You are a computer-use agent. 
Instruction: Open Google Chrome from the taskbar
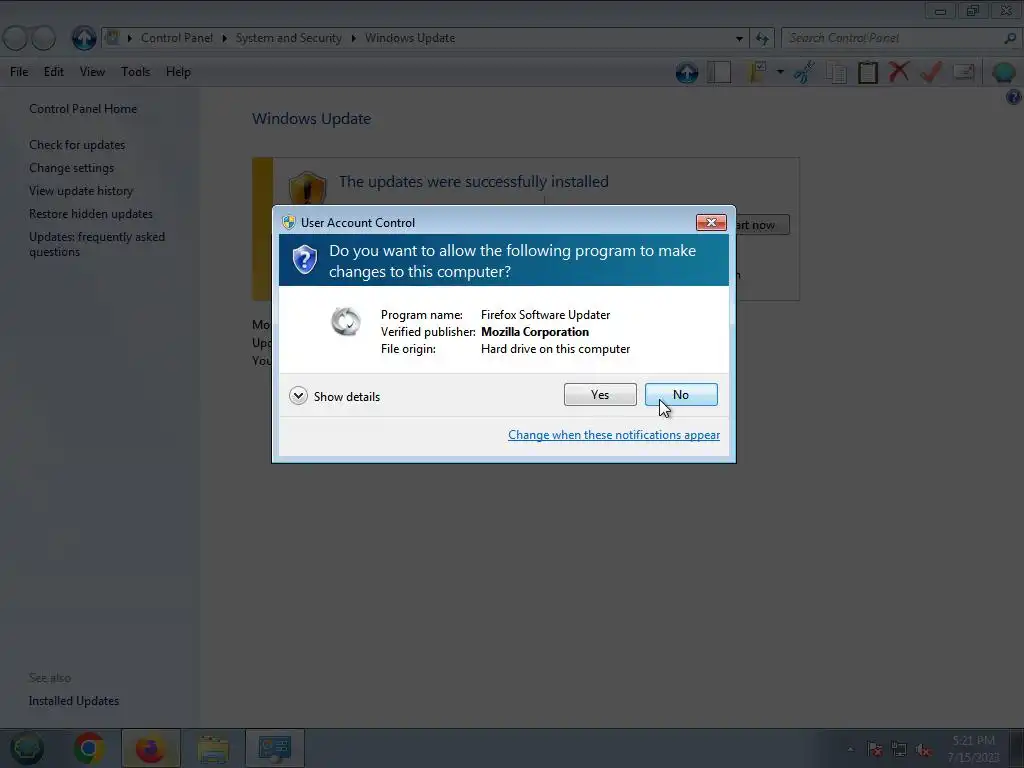(x=89, y=748)
